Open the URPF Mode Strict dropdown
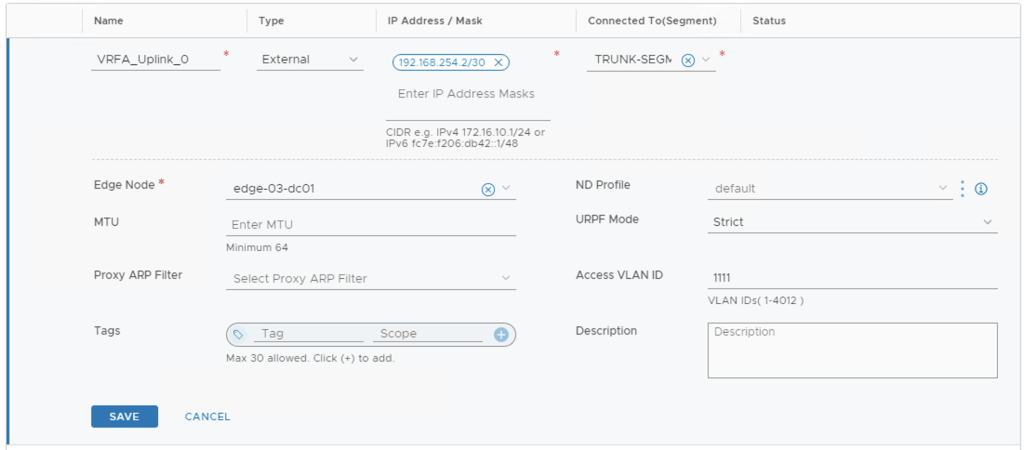This screenshot has width=1024, height=450. (x=851, y=222)
